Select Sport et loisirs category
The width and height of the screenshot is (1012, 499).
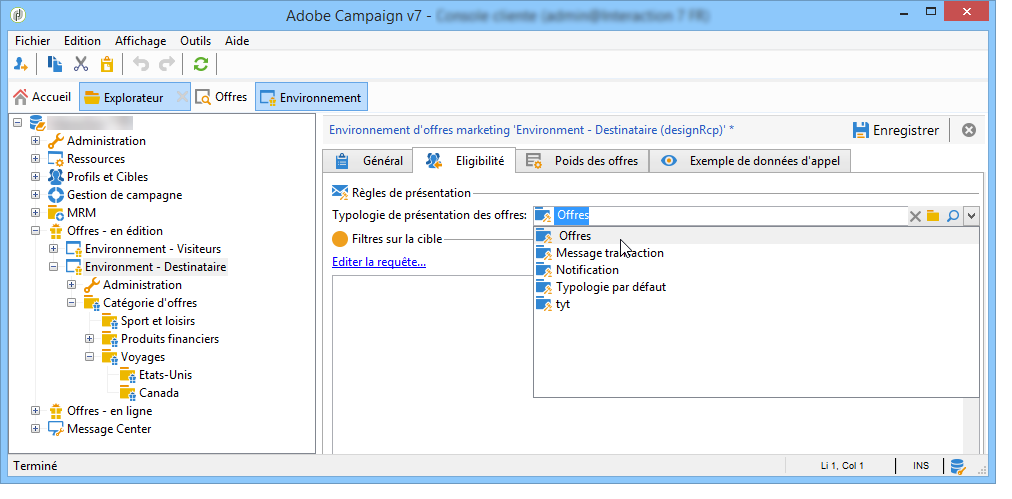[x=157, y=321]
